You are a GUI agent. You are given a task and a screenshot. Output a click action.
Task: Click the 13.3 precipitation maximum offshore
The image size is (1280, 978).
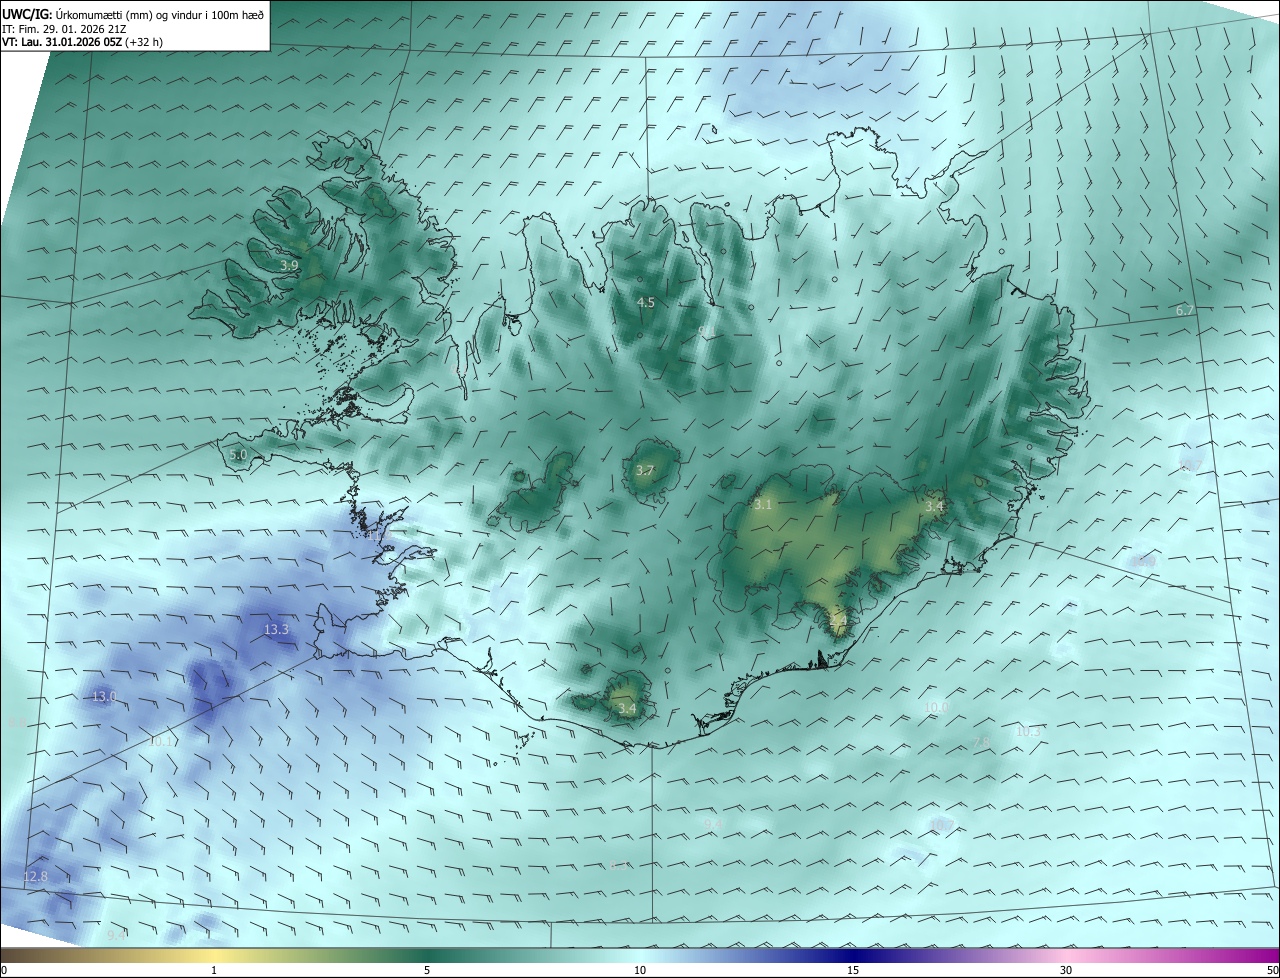pos(276,630)
